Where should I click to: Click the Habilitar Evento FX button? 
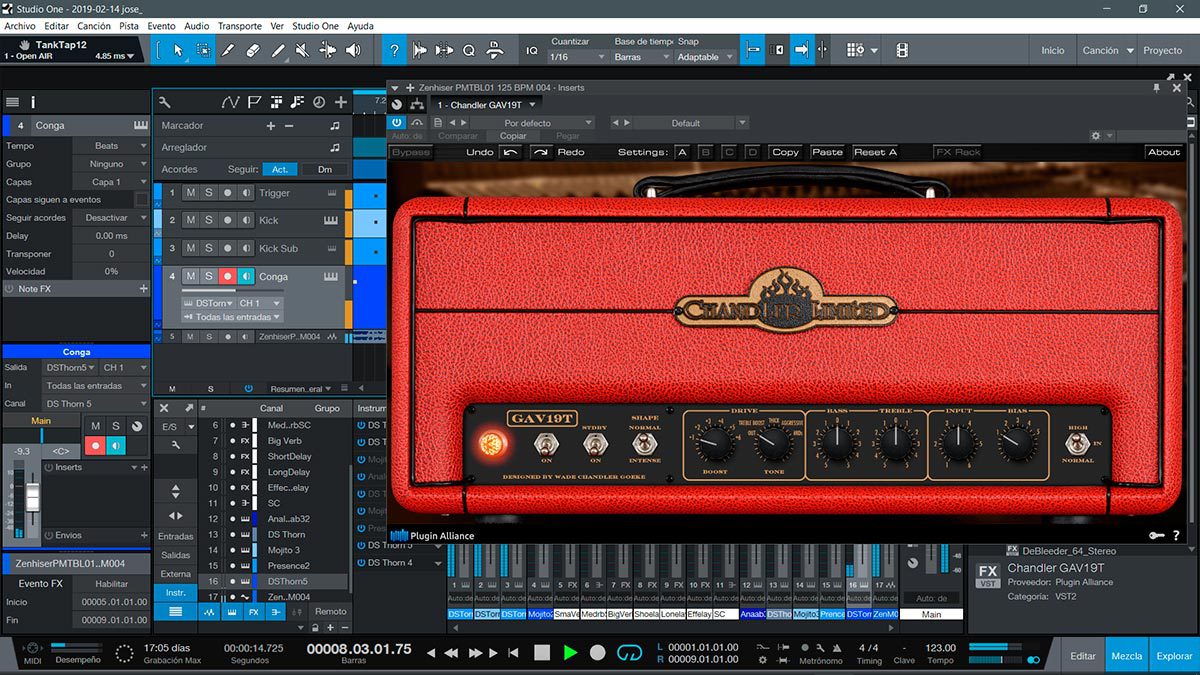click(x=111, y=583)
